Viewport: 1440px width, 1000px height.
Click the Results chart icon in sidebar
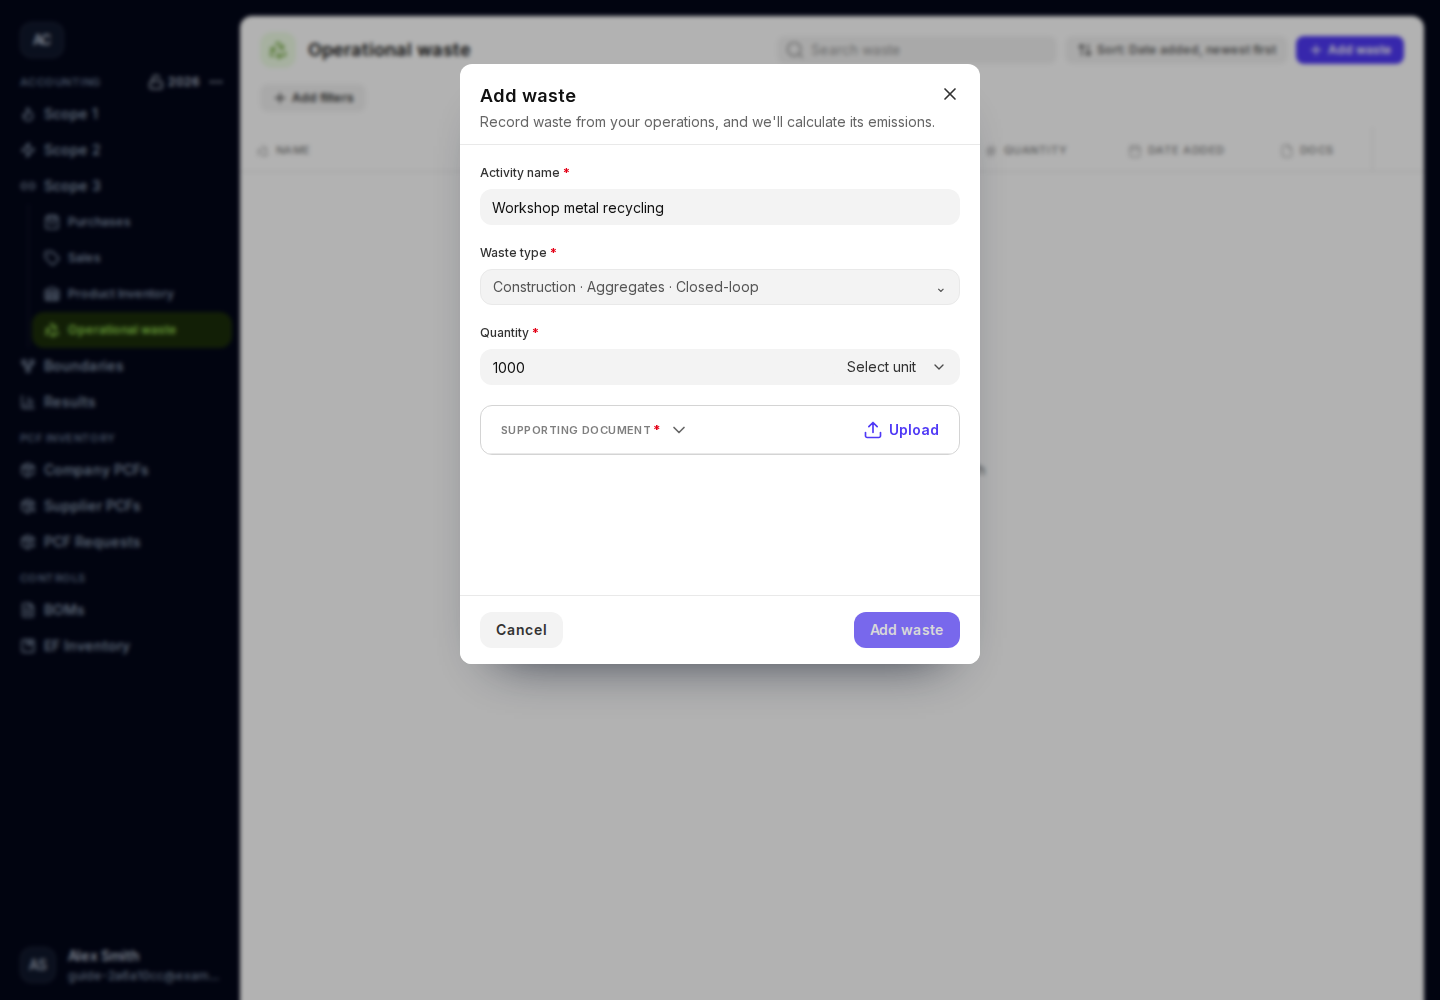(x=28, y=402)
